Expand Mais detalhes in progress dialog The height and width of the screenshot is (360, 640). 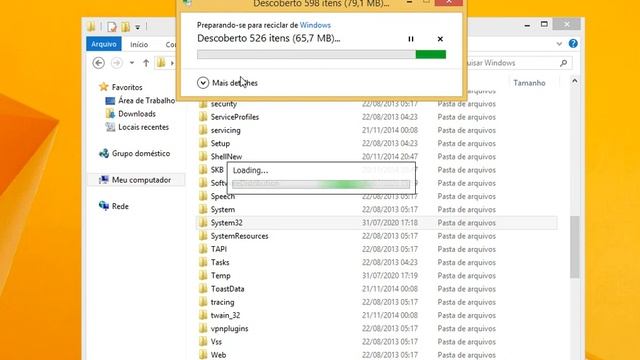227,83
